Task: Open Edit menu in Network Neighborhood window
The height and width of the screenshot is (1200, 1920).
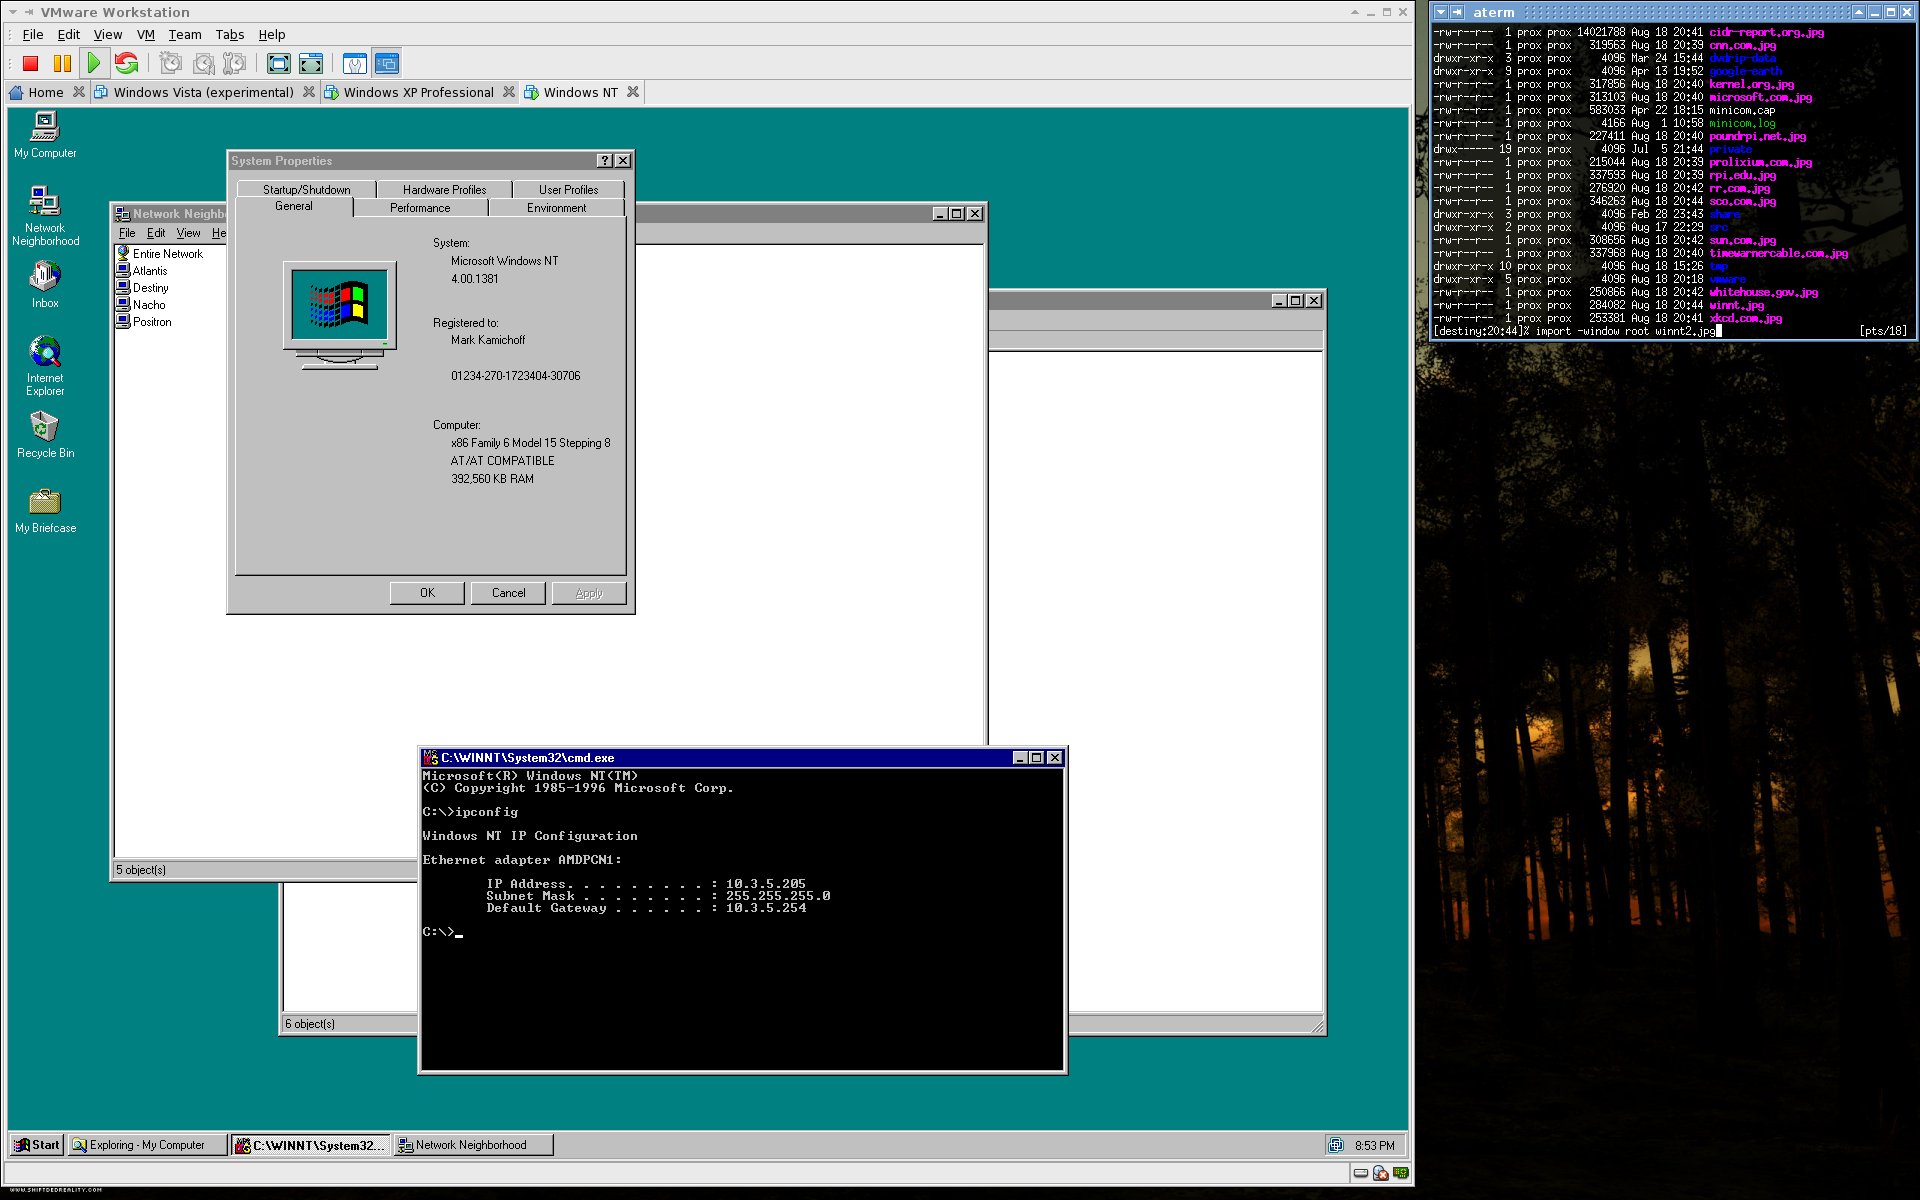Action: click(156, 233)
